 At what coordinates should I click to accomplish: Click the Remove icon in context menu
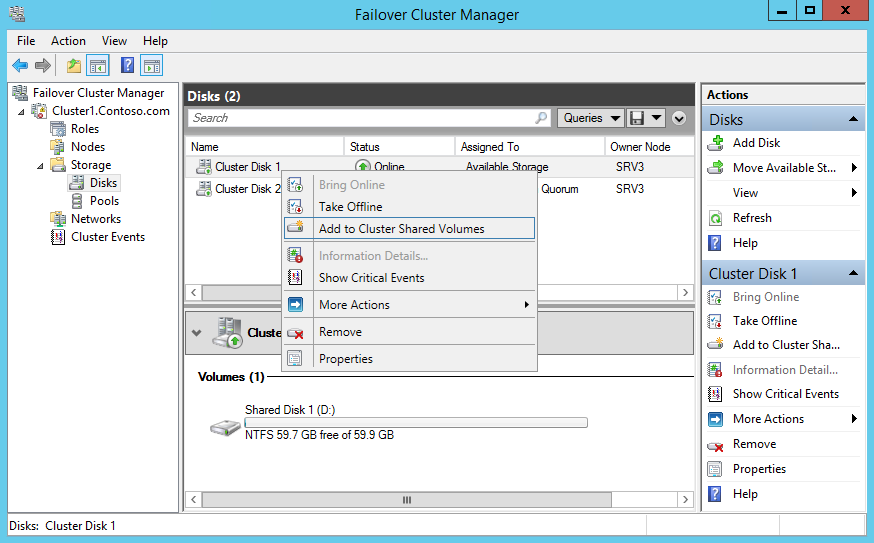pyautogui.click(x=295, y=332)
